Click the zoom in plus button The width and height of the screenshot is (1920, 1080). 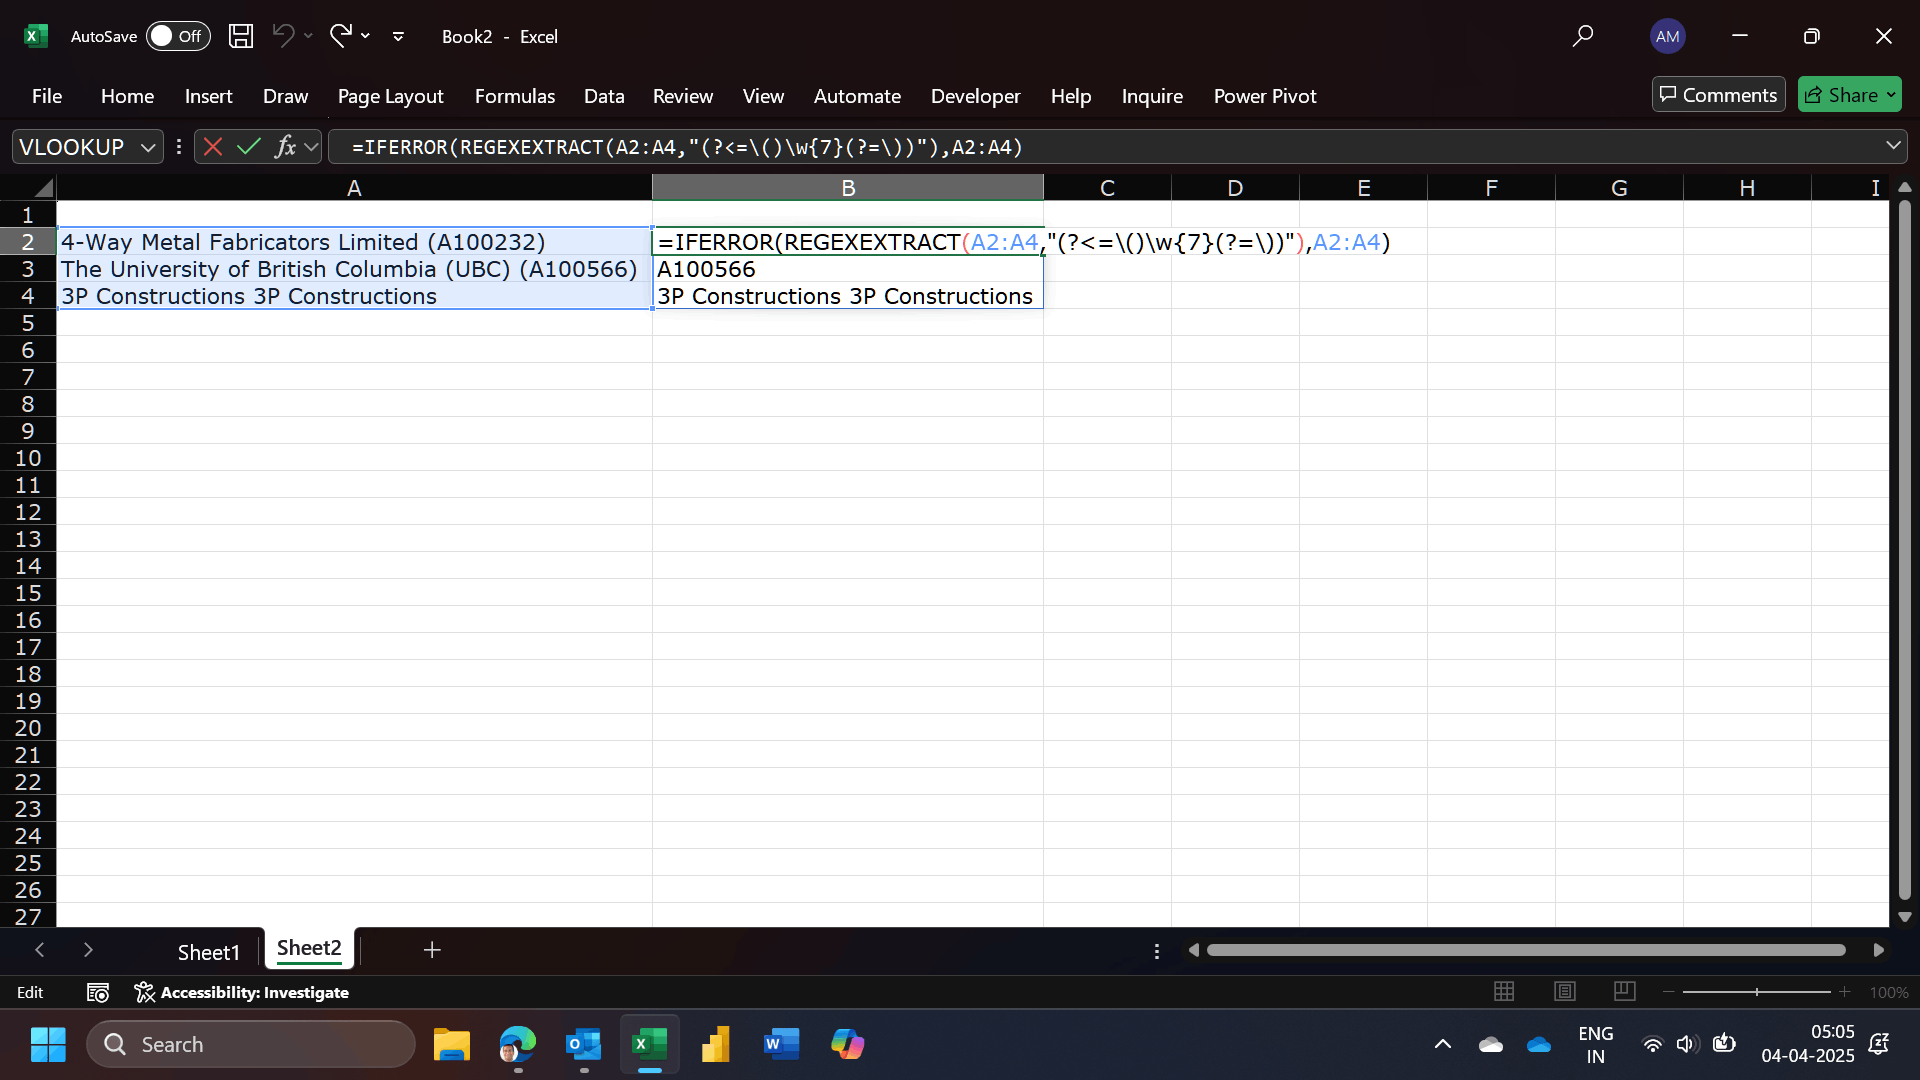tap(1845, 992)
